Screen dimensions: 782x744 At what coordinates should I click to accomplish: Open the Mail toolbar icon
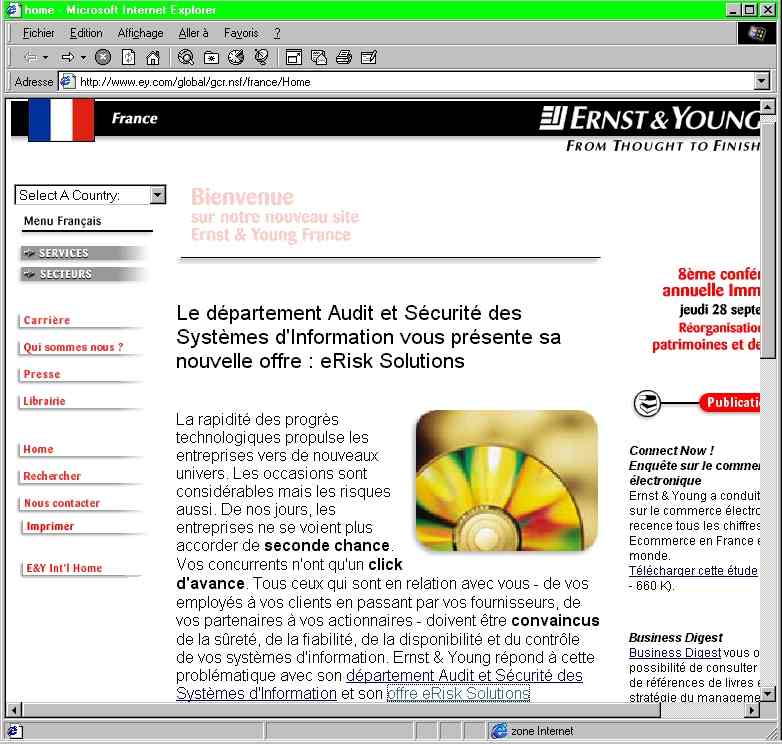point(319,58)
